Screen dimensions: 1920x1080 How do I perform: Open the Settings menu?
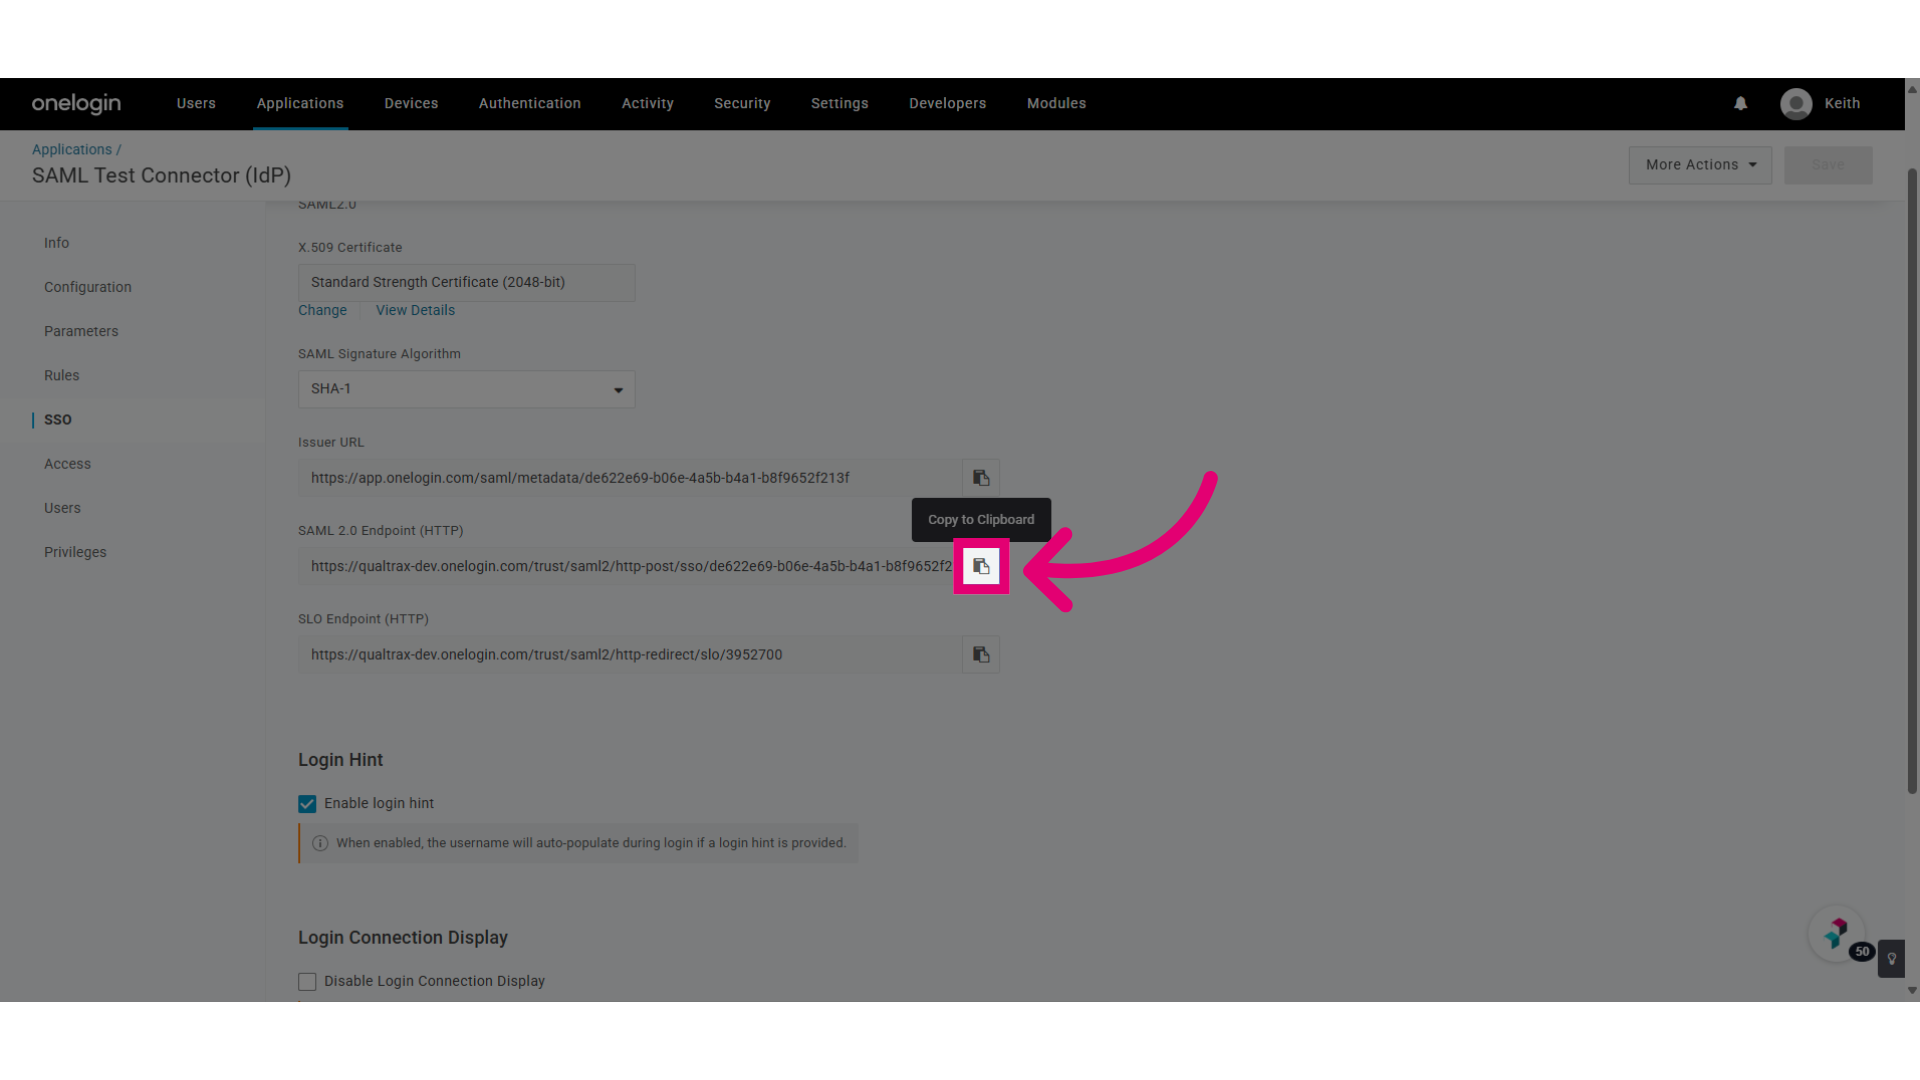(x=840, y=104)
